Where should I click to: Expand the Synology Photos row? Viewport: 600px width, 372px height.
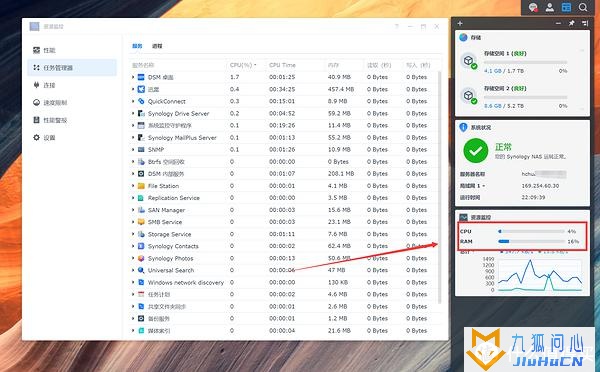pos(133,258)
